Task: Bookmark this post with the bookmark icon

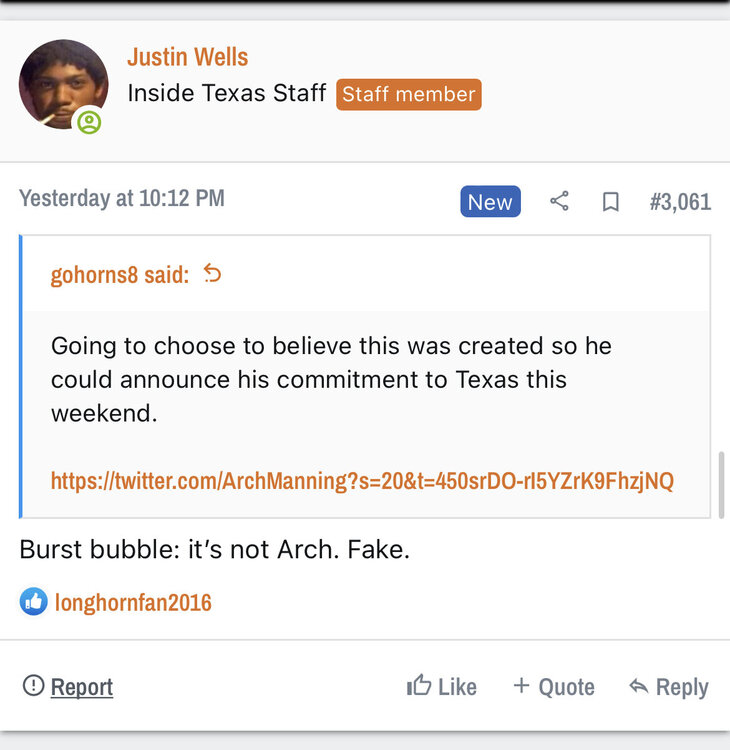Action: tap(610, 201)
